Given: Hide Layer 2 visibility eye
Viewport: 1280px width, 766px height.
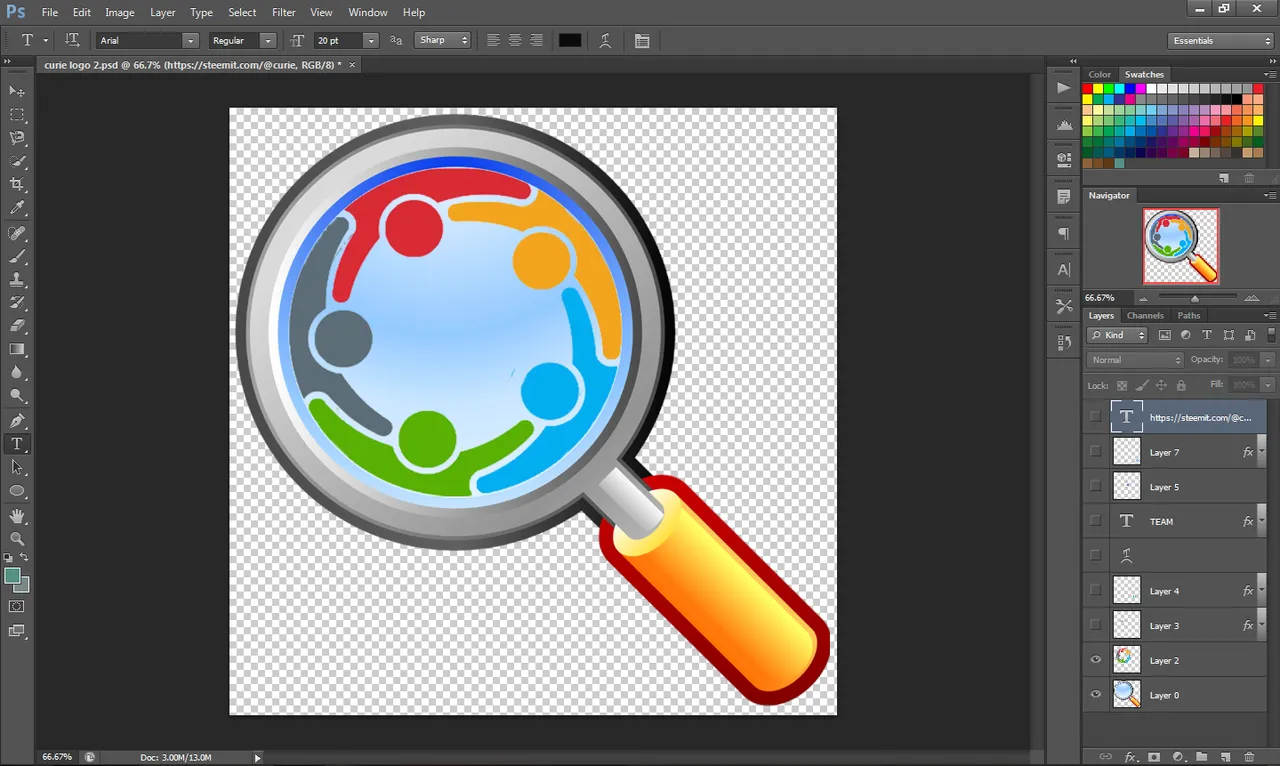Looking at the screenshot, I should pyautogui.click(x=1095, y=660).
